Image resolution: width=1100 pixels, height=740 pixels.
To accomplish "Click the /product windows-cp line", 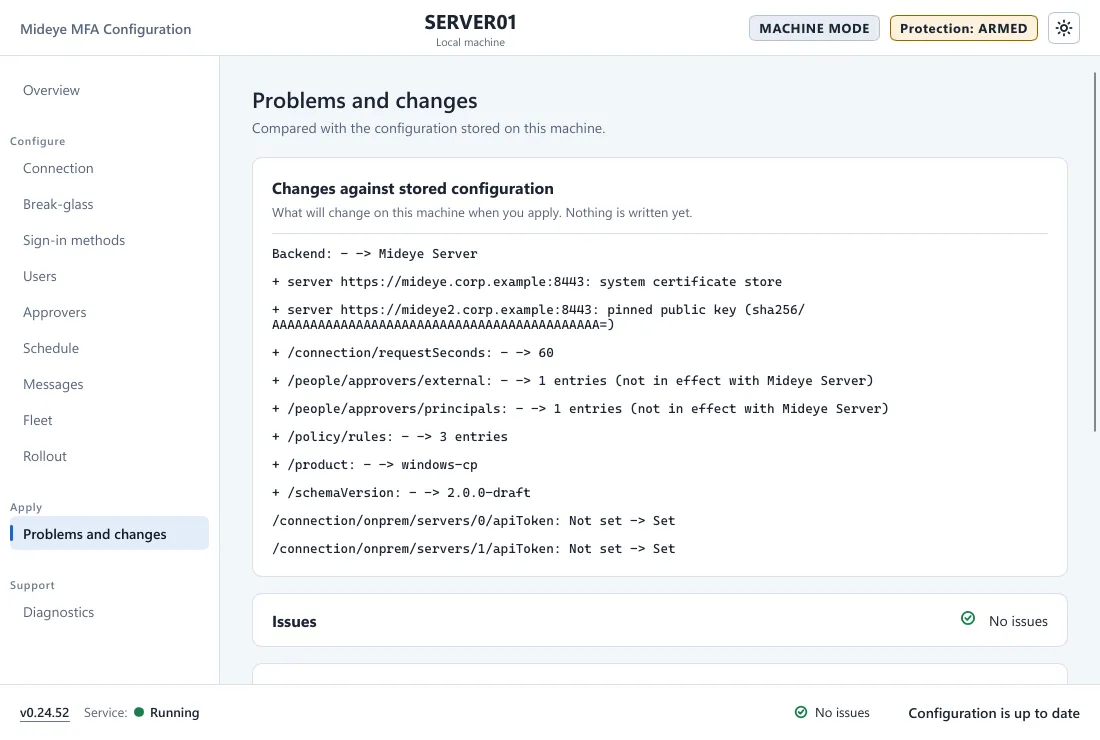I will pyautogui.click(x=375, y=465).
